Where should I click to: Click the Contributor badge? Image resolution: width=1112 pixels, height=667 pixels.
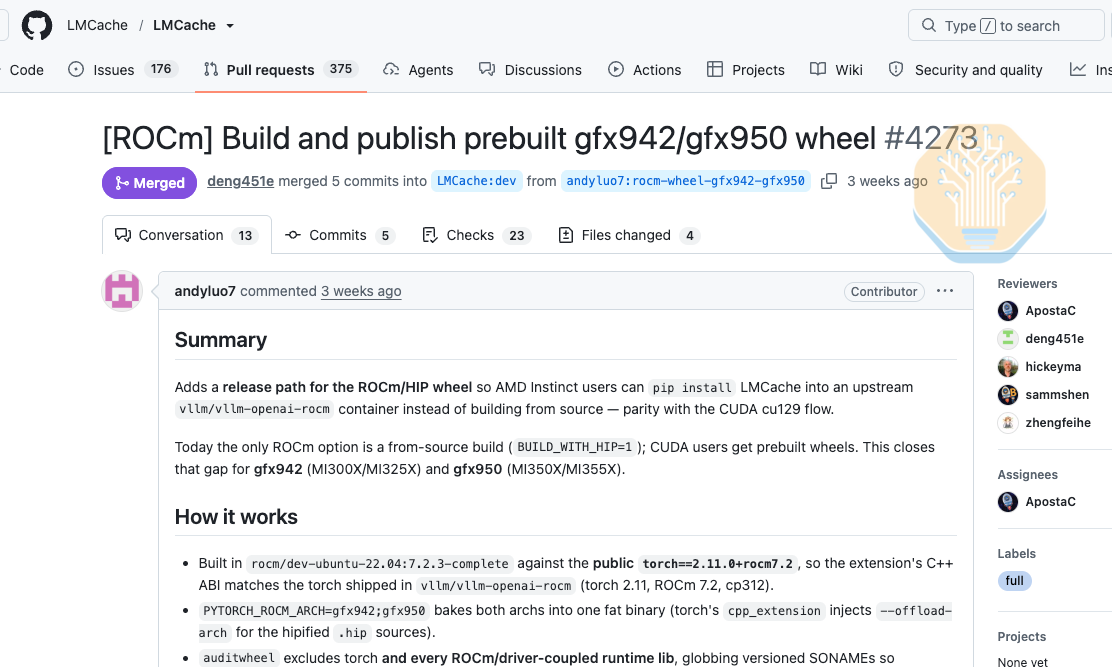[884, 291]
